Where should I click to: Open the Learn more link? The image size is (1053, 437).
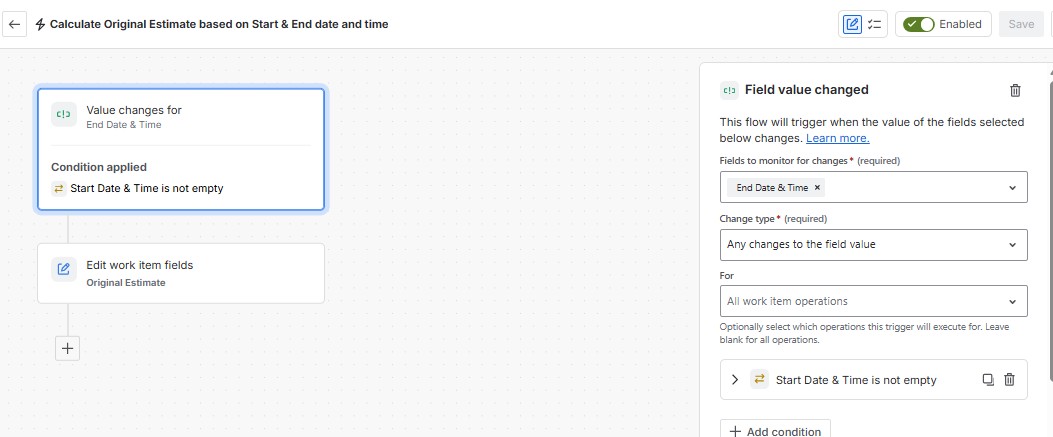coord(837,138)
